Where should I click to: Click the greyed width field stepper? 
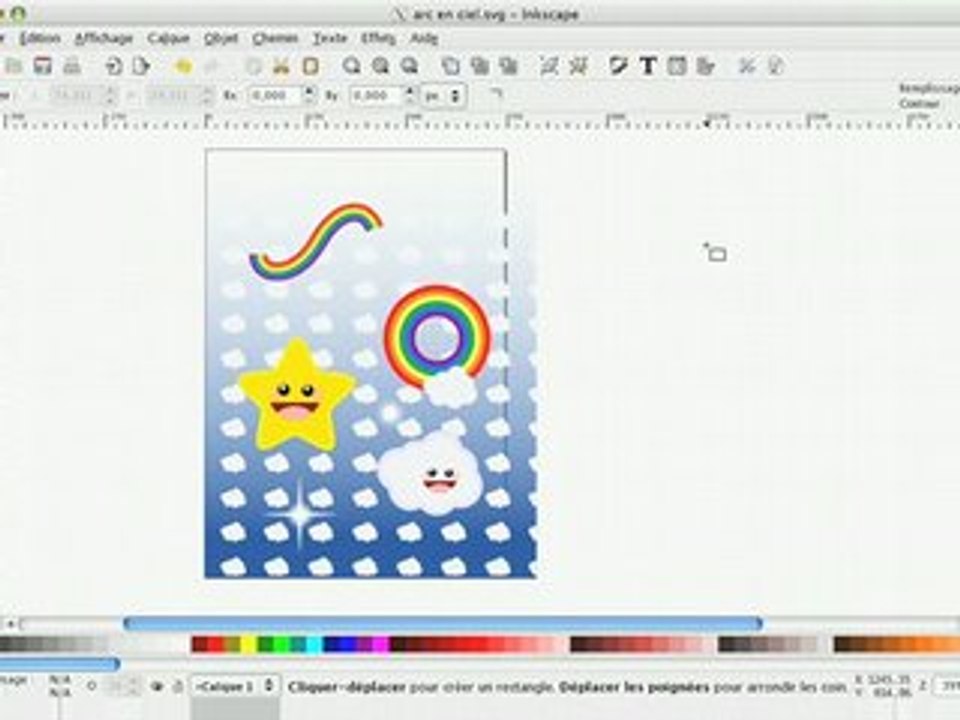tap(110, 96)
